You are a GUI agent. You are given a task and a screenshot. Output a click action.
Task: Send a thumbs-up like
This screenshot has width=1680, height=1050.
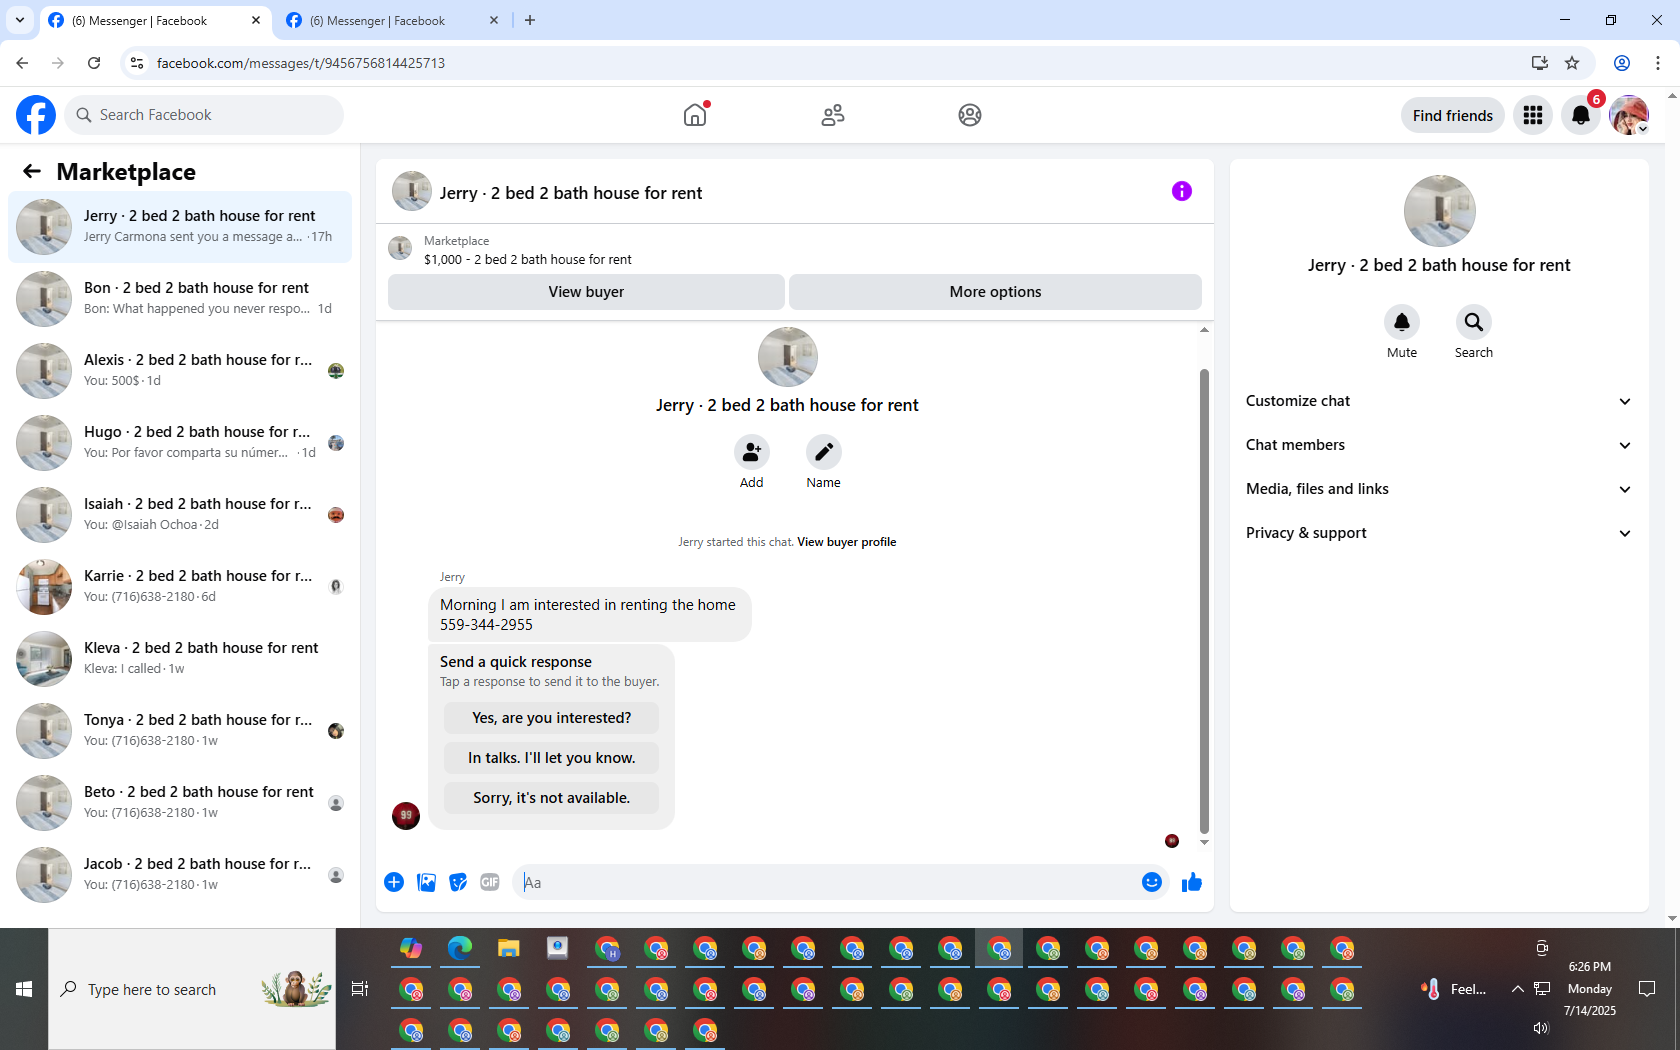click(x=1192, y=882)
